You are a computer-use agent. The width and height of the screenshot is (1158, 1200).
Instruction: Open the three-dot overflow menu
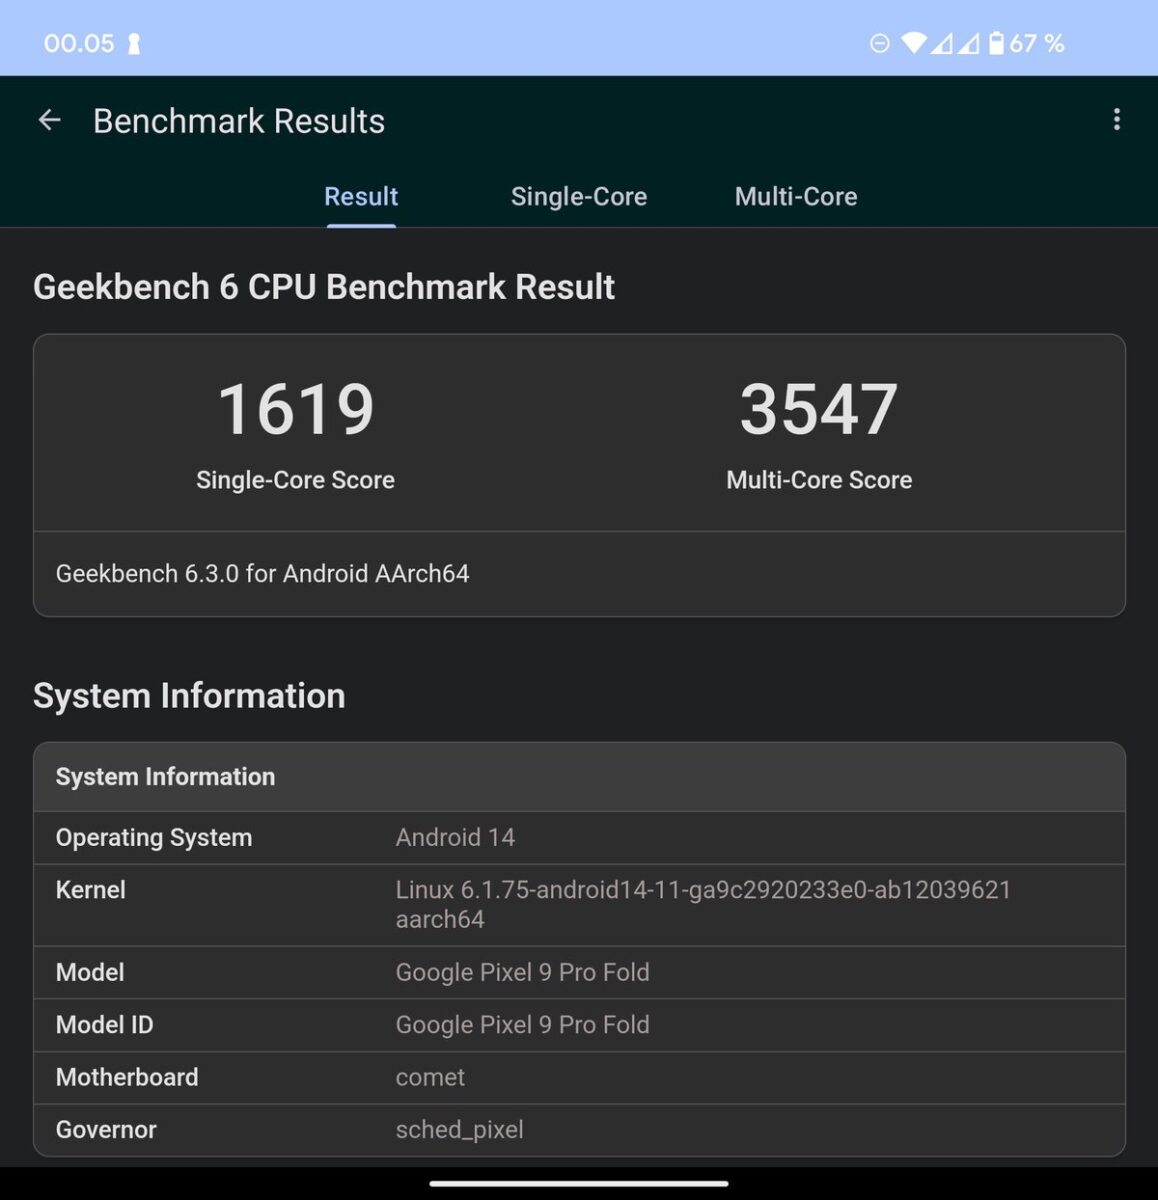point(1117,120)
